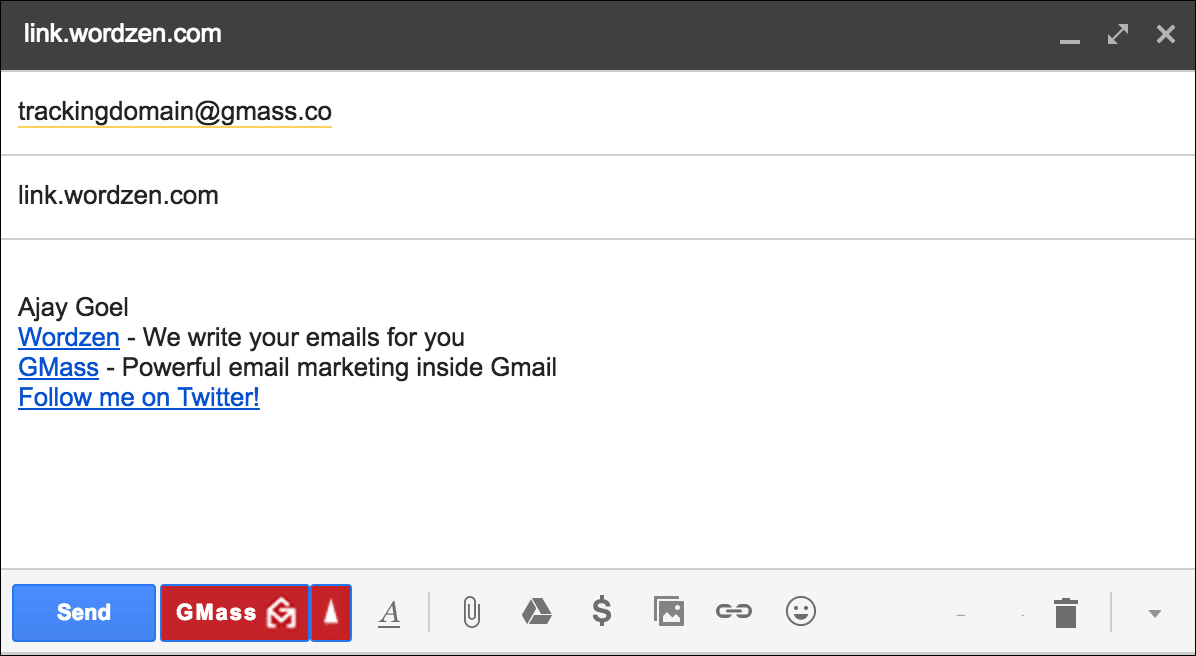Discard draft with the trash icon

tap(1066, 613)
